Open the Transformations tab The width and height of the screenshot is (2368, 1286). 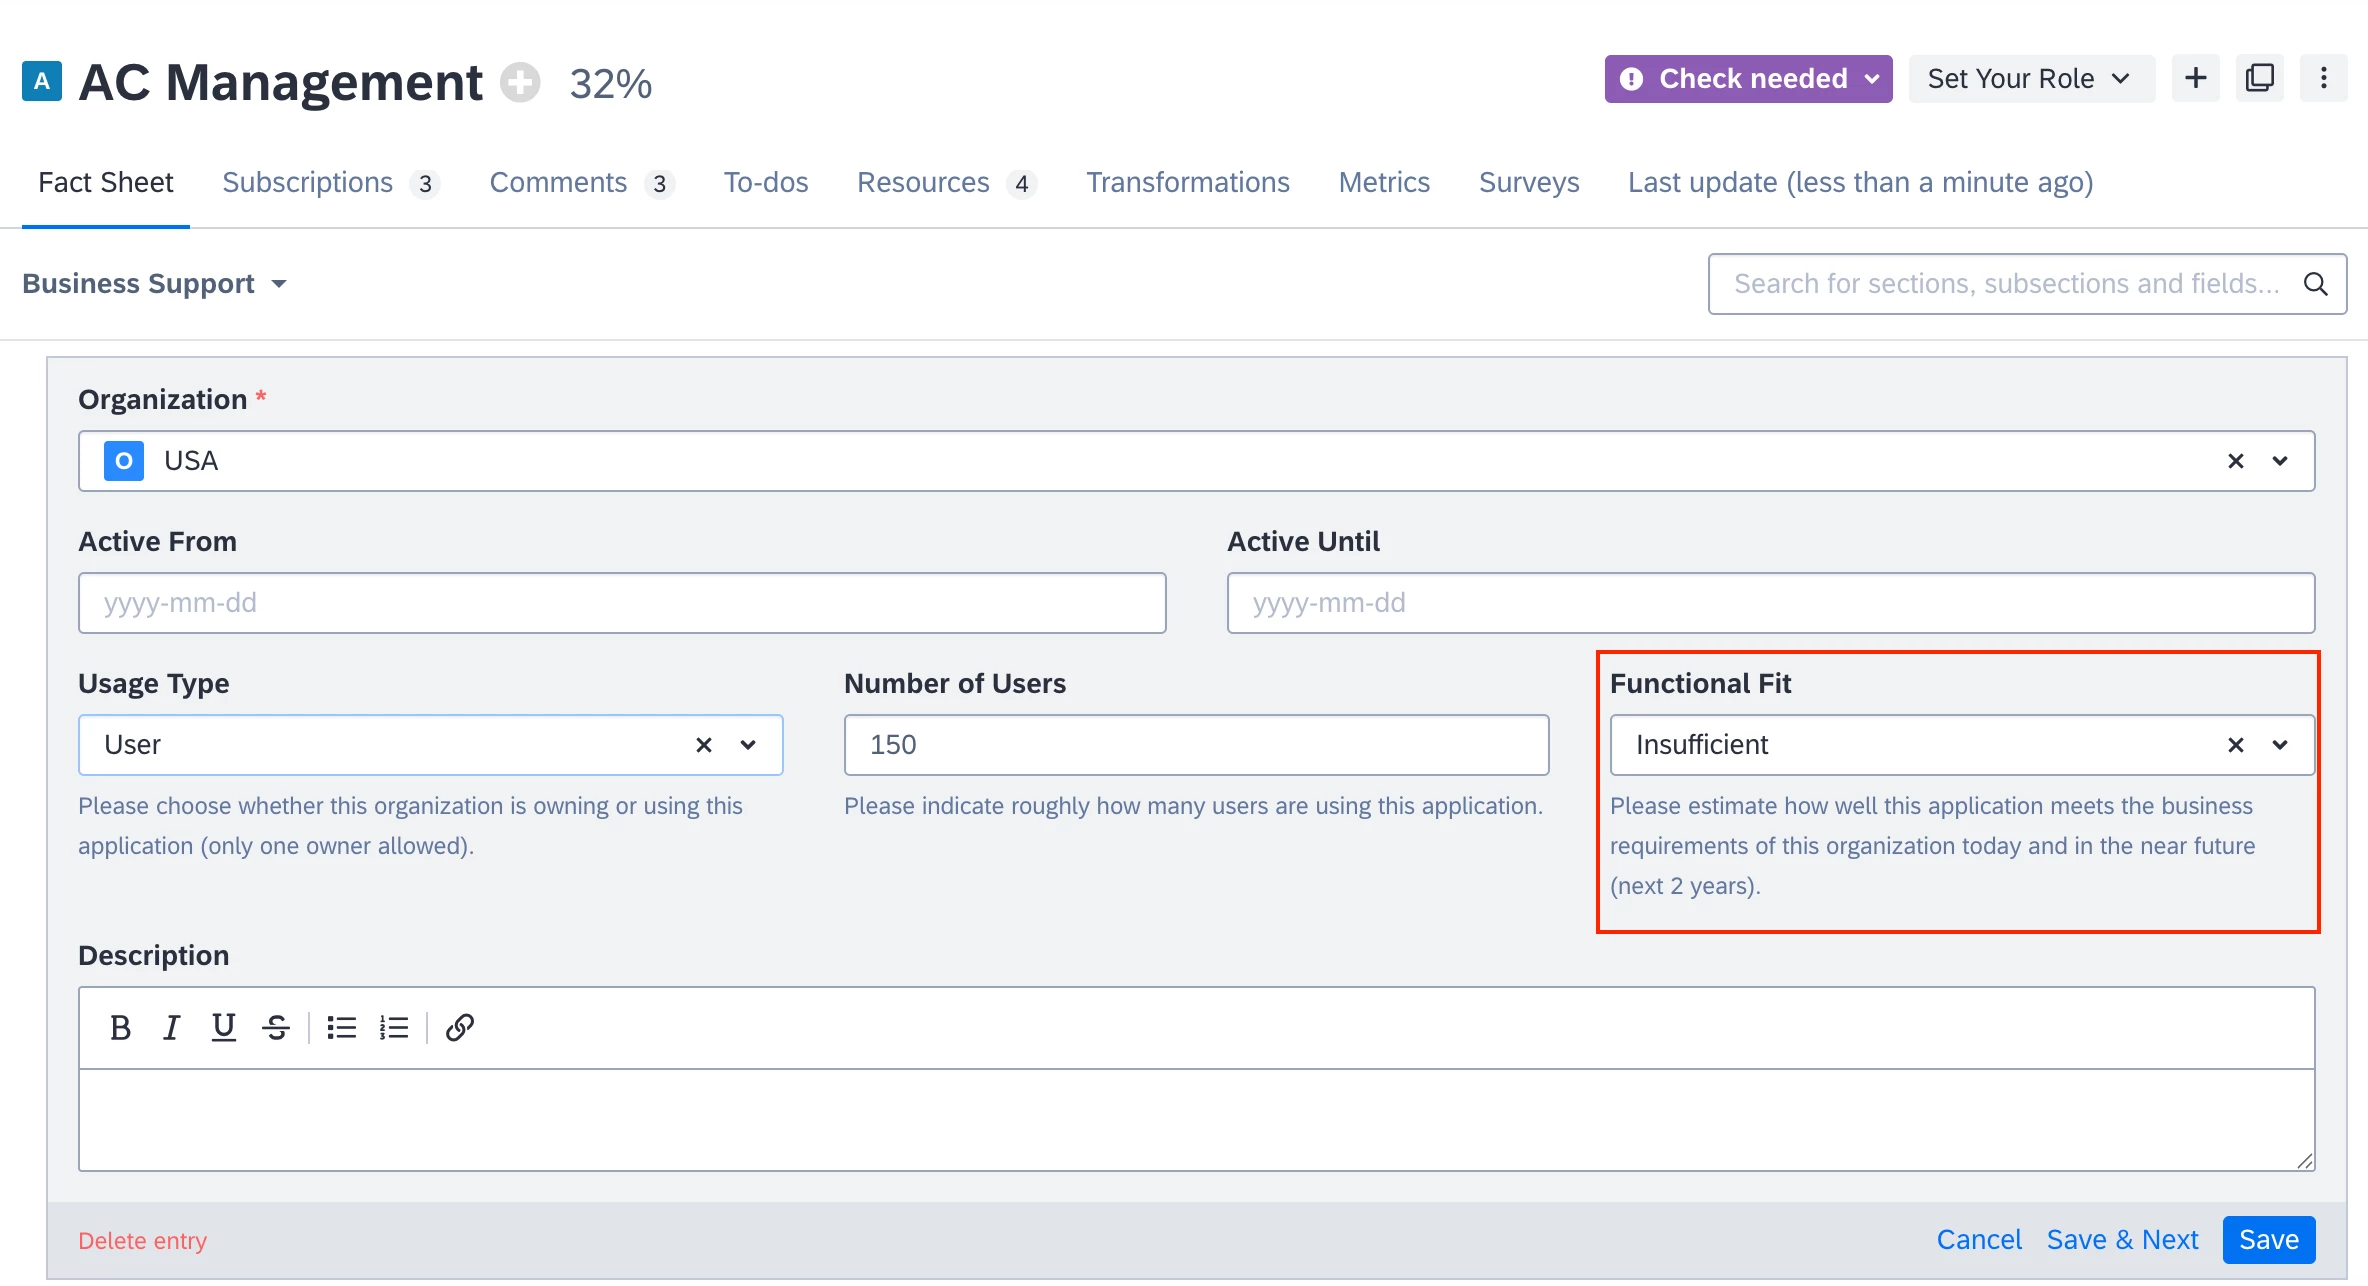(x=1188, y=182)
